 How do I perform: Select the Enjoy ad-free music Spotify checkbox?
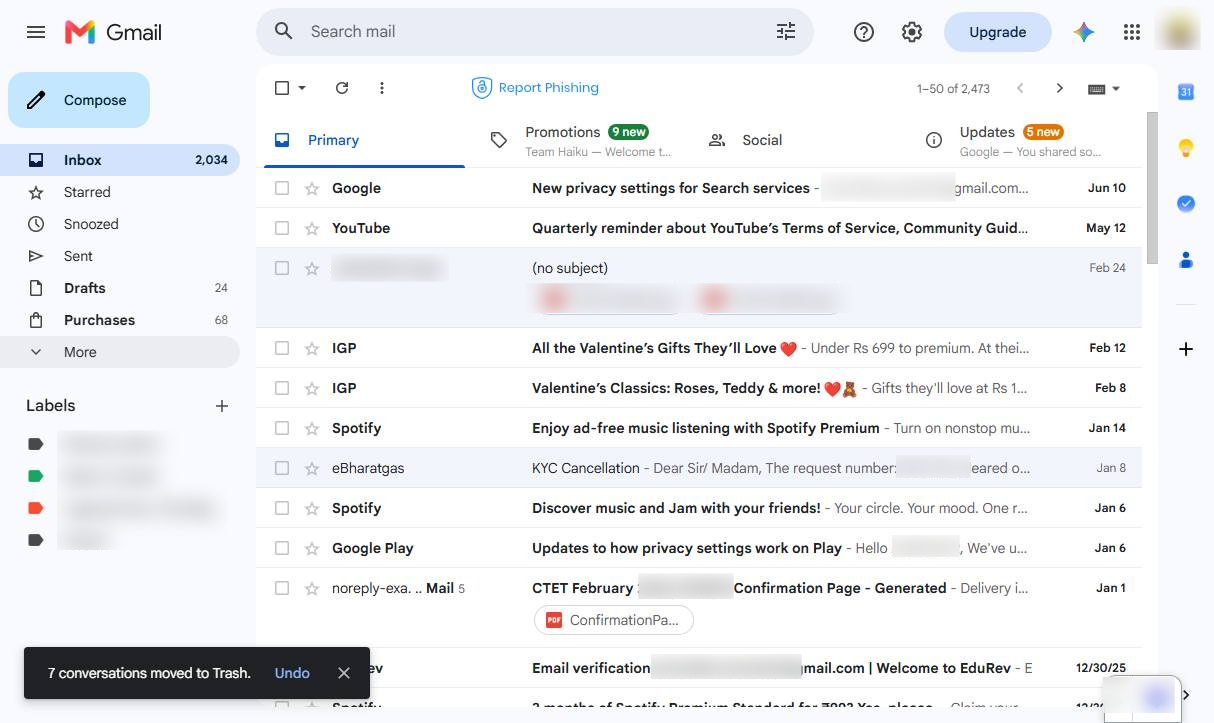tap(282, 428)
